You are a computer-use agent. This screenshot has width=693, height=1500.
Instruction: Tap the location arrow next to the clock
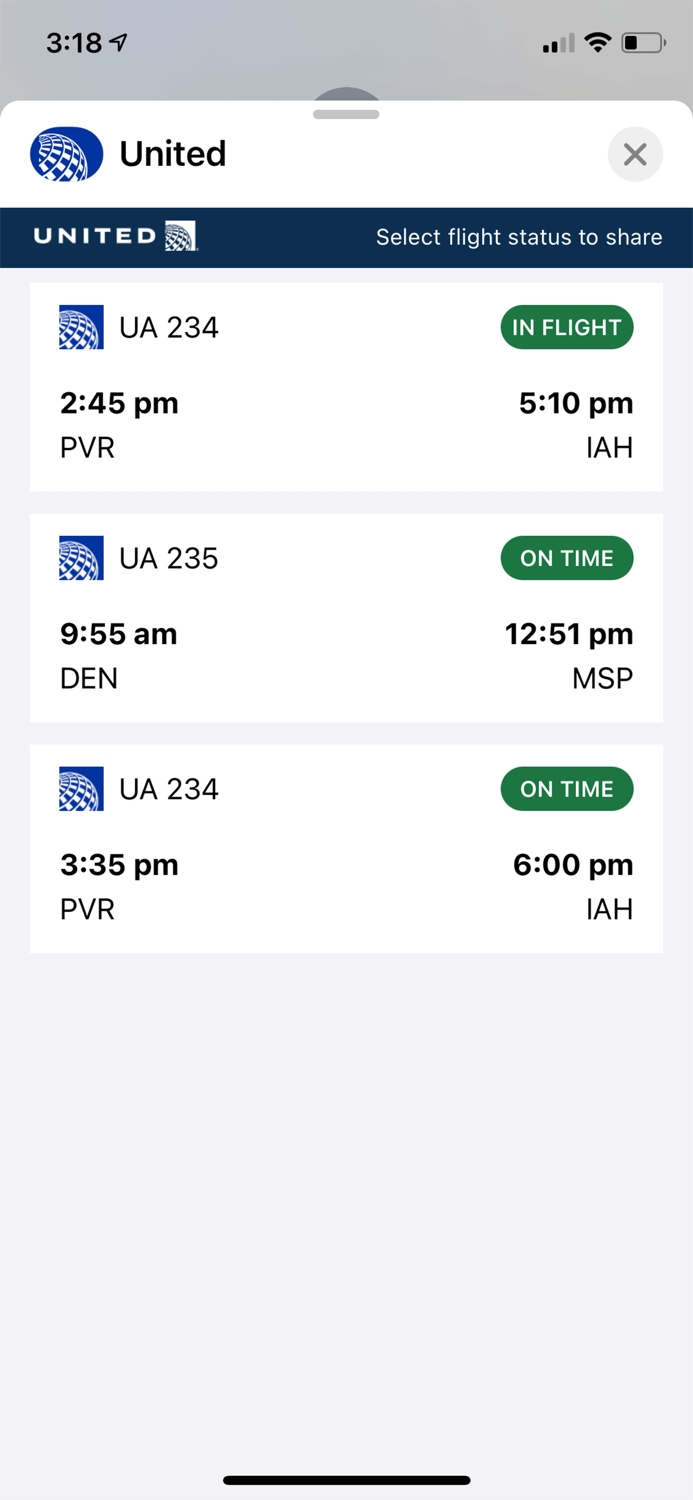tap(120, 41)
